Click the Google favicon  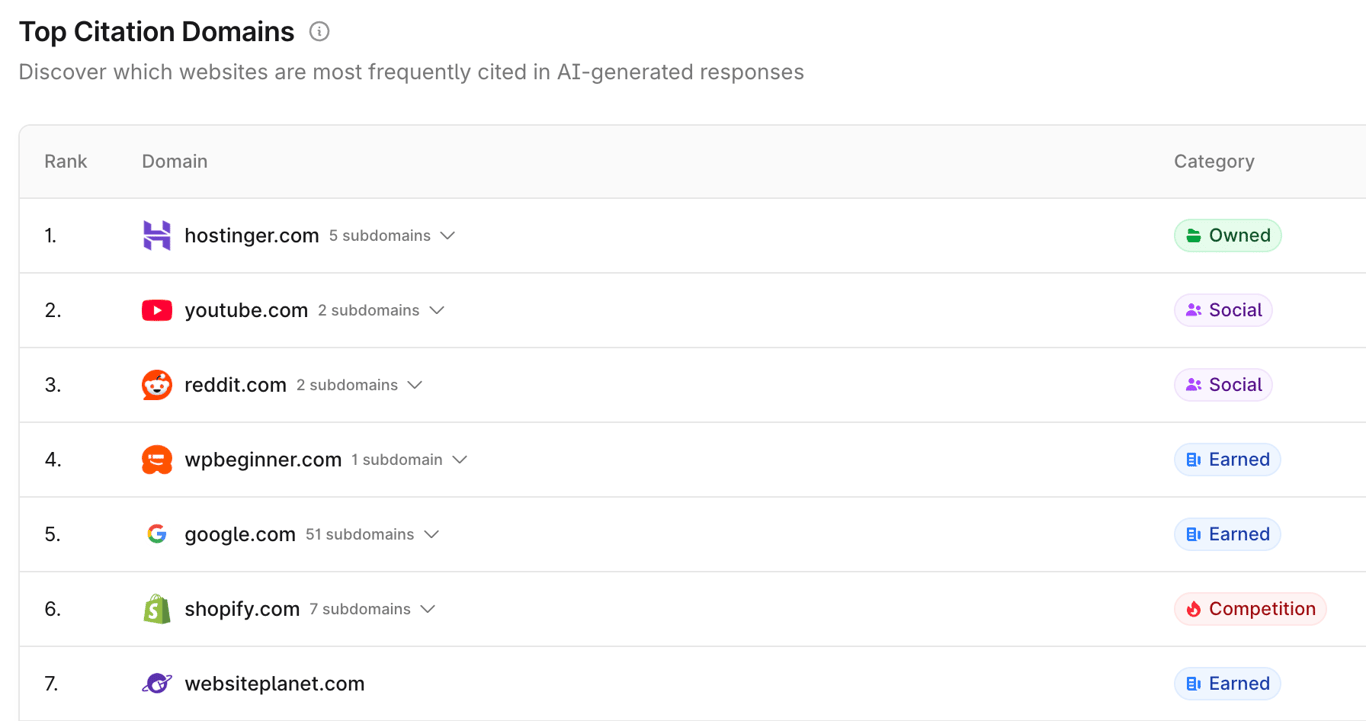click(x=156, y=534)
